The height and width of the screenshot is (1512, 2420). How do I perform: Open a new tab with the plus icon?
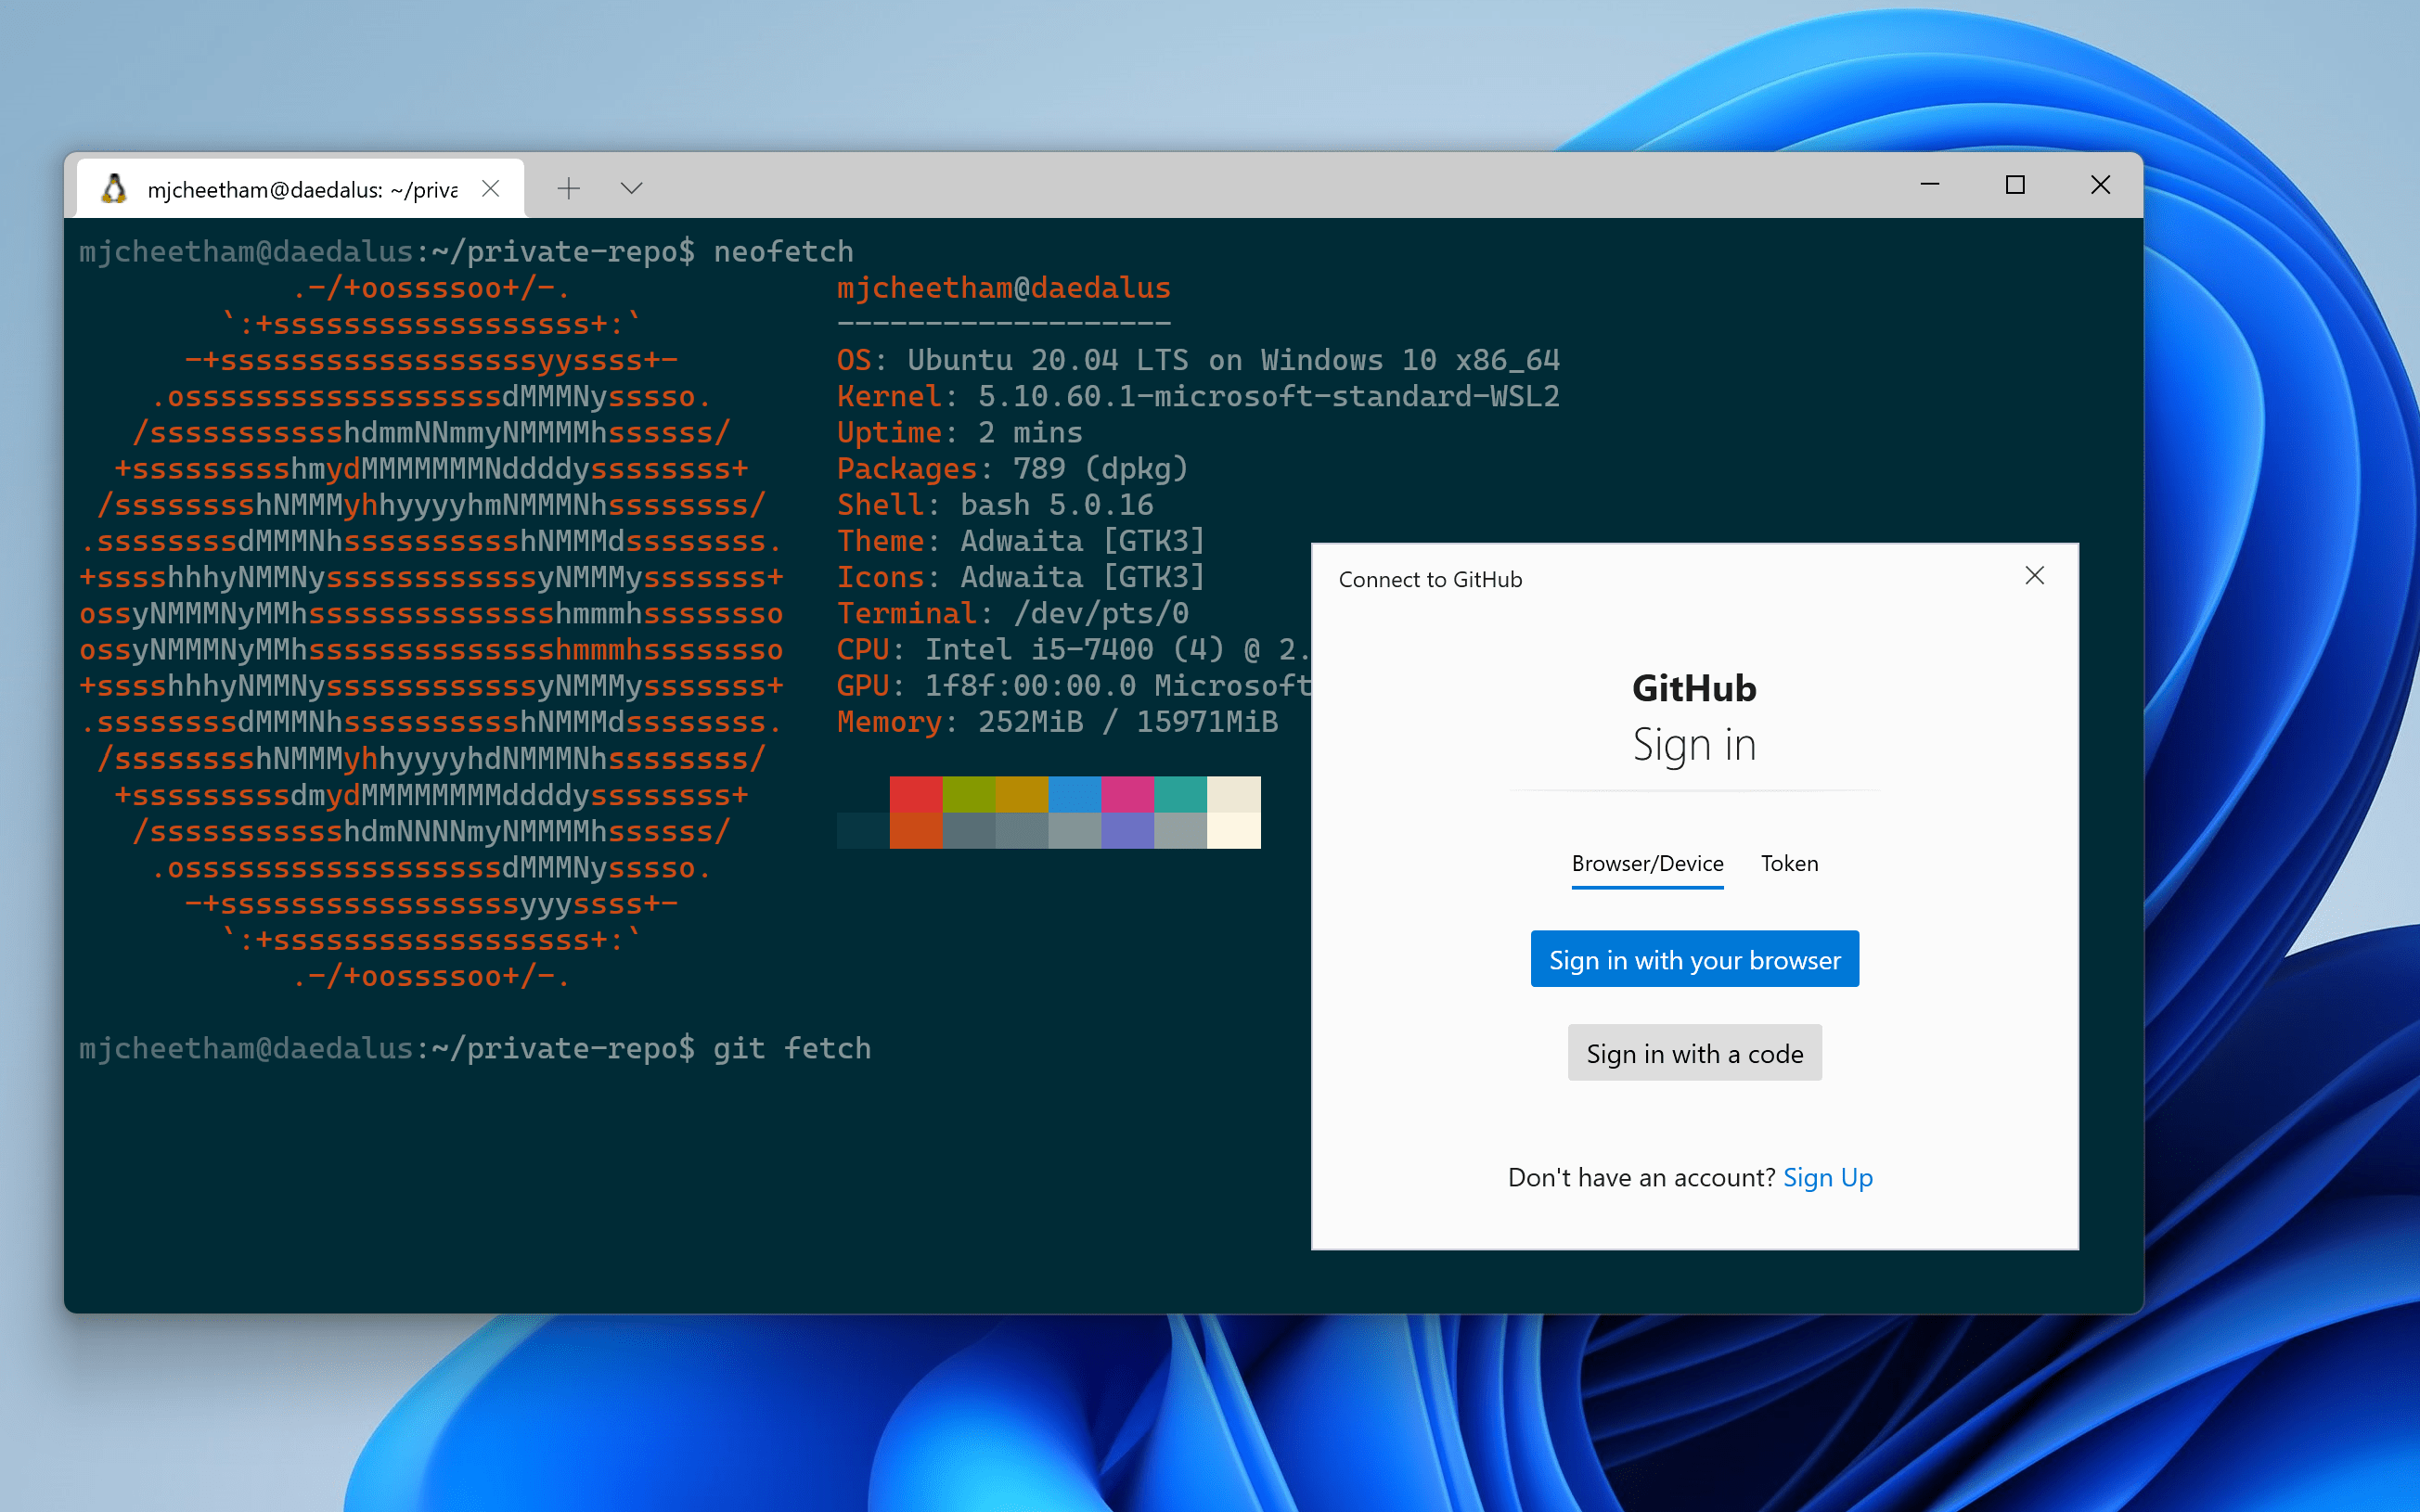(568, 187)
